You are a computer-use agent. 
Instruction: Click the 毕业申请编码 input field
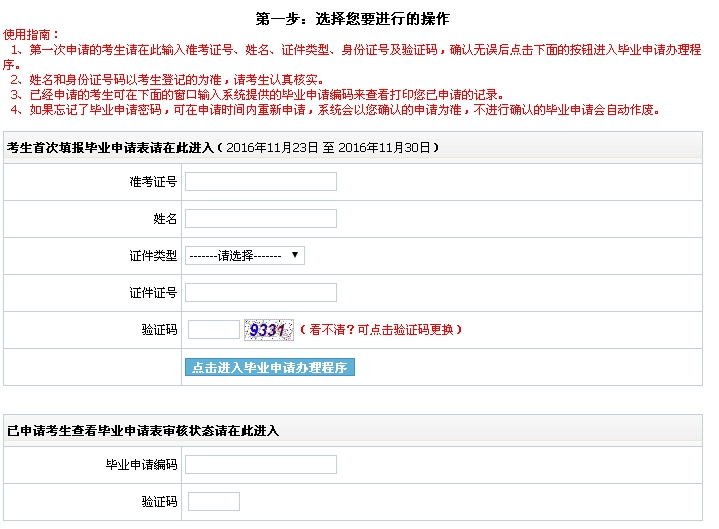point(261,464)
